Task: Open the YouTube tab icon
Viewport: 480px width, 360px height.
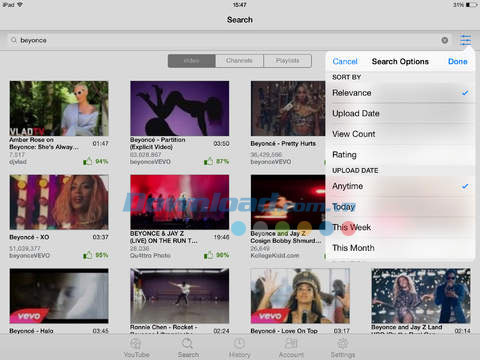Action: [136, 343]
